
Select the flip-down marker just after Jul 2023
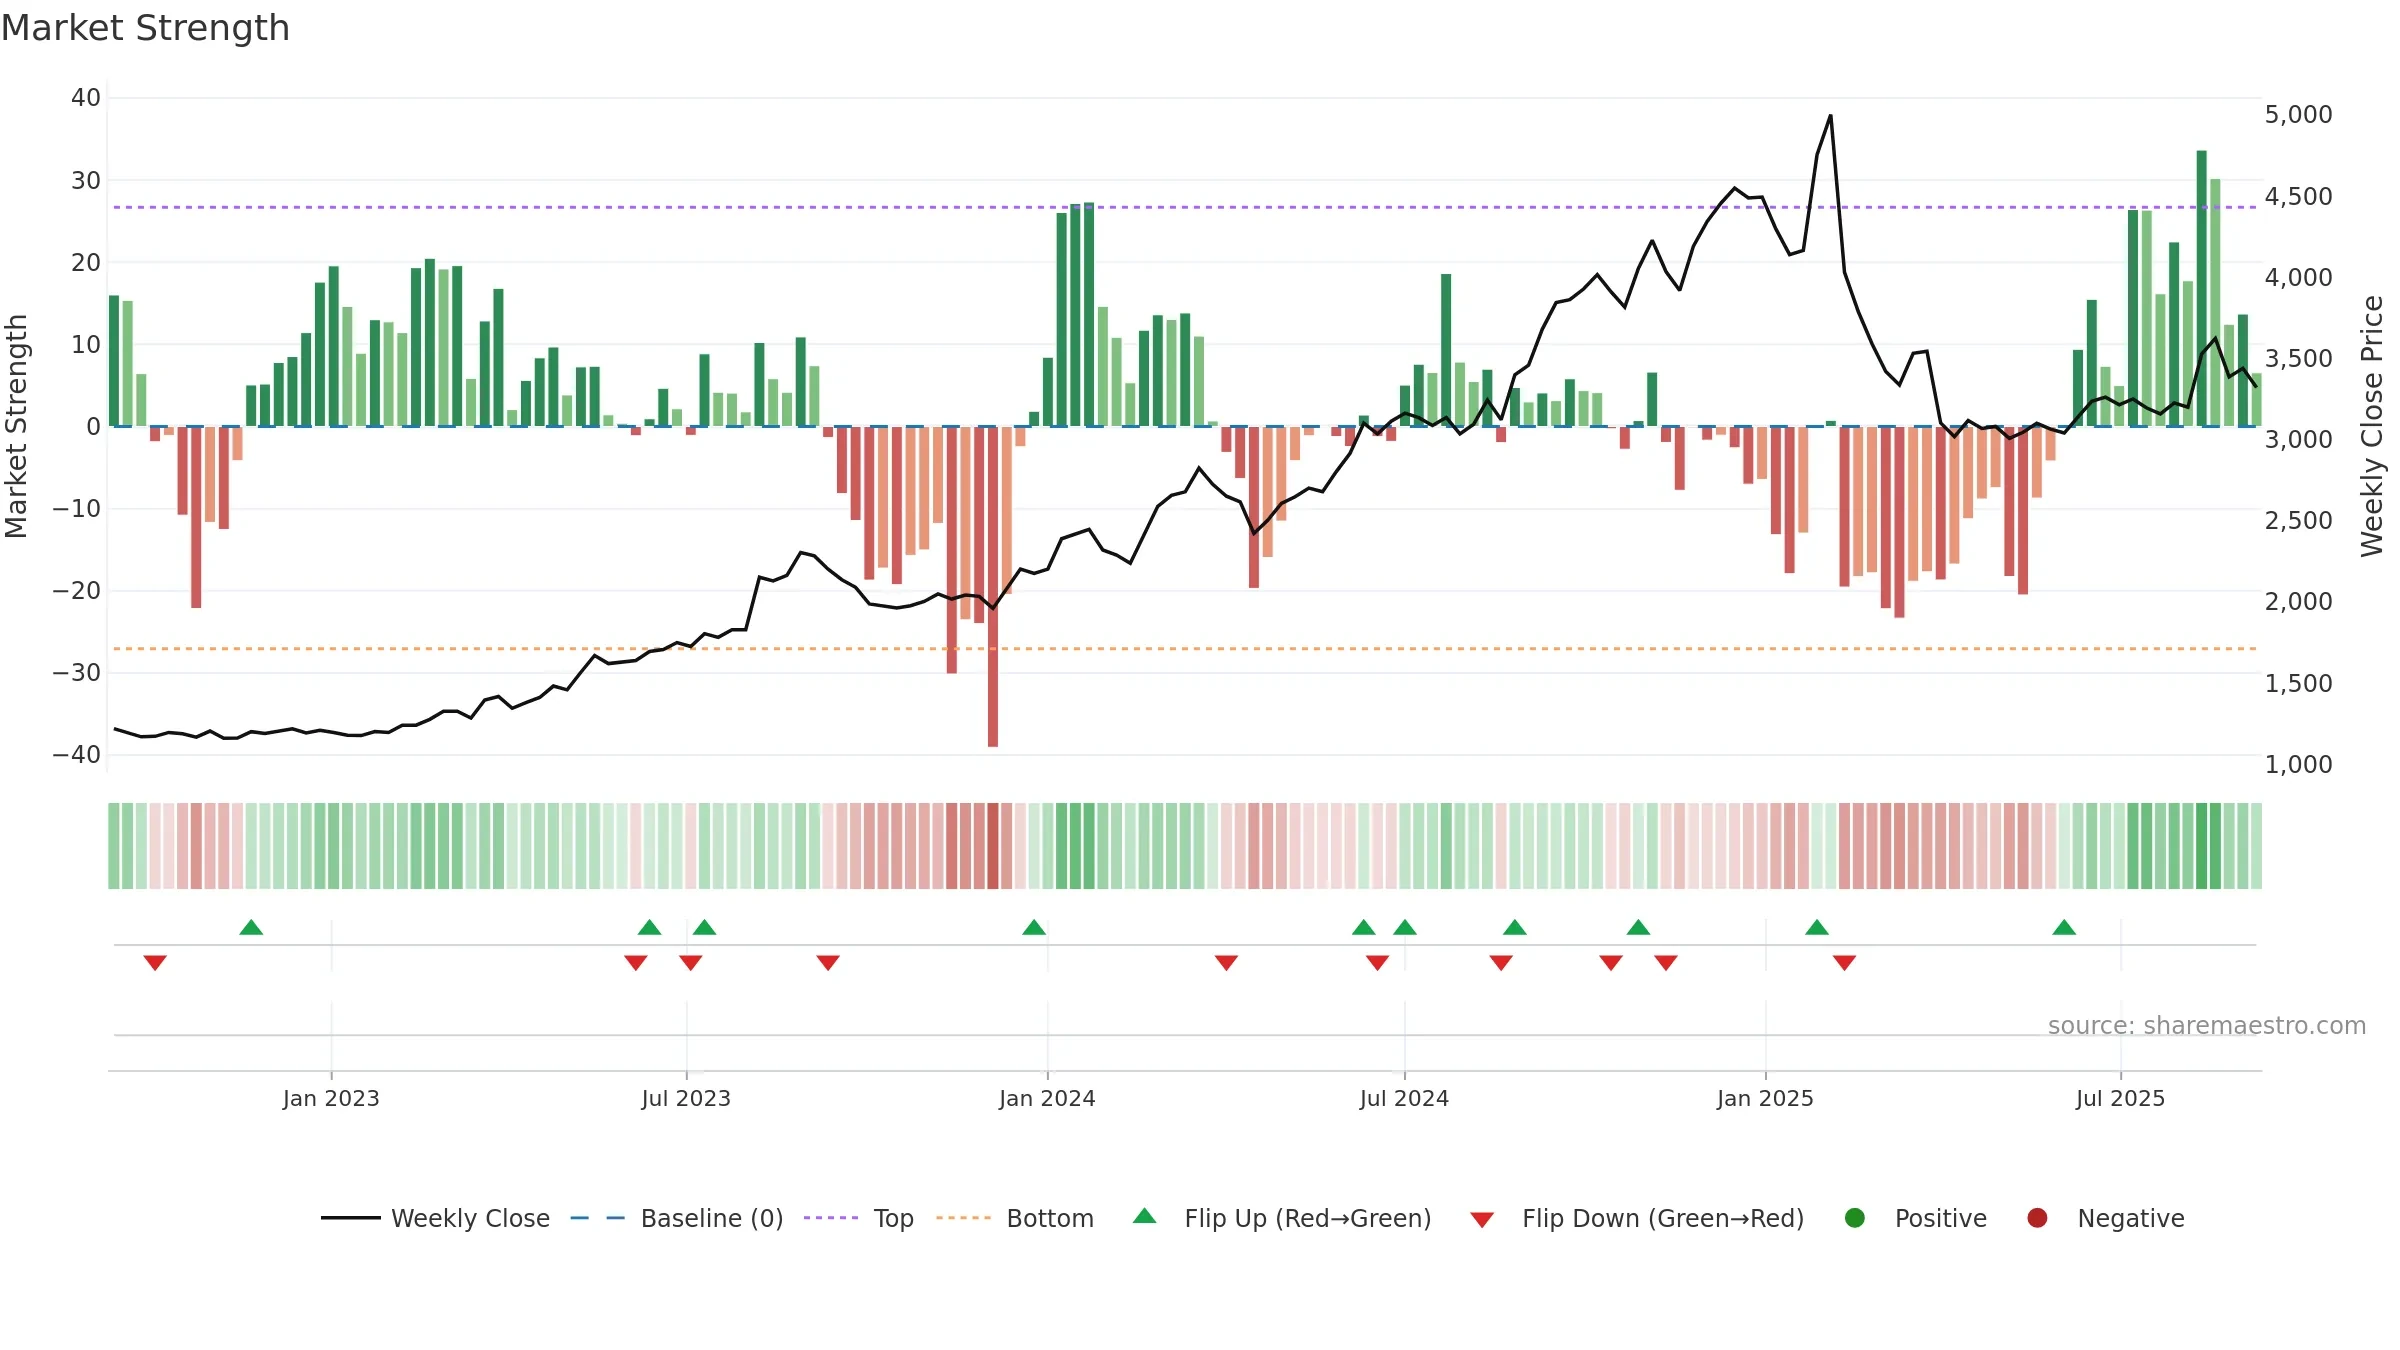click(691, 962)
